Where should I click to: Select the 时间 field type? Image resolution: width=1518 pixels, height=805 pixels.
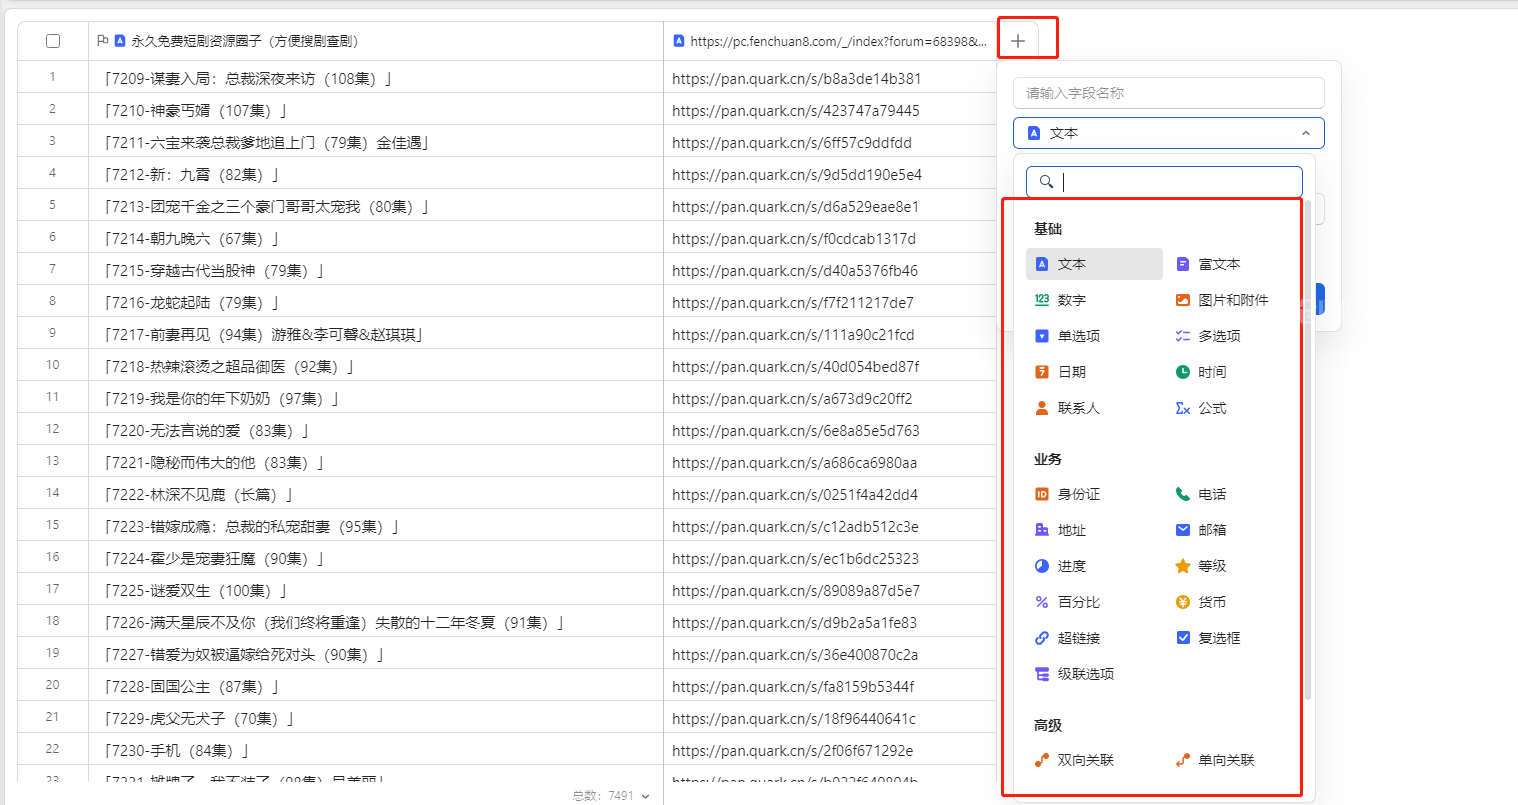pos(1201,372)
